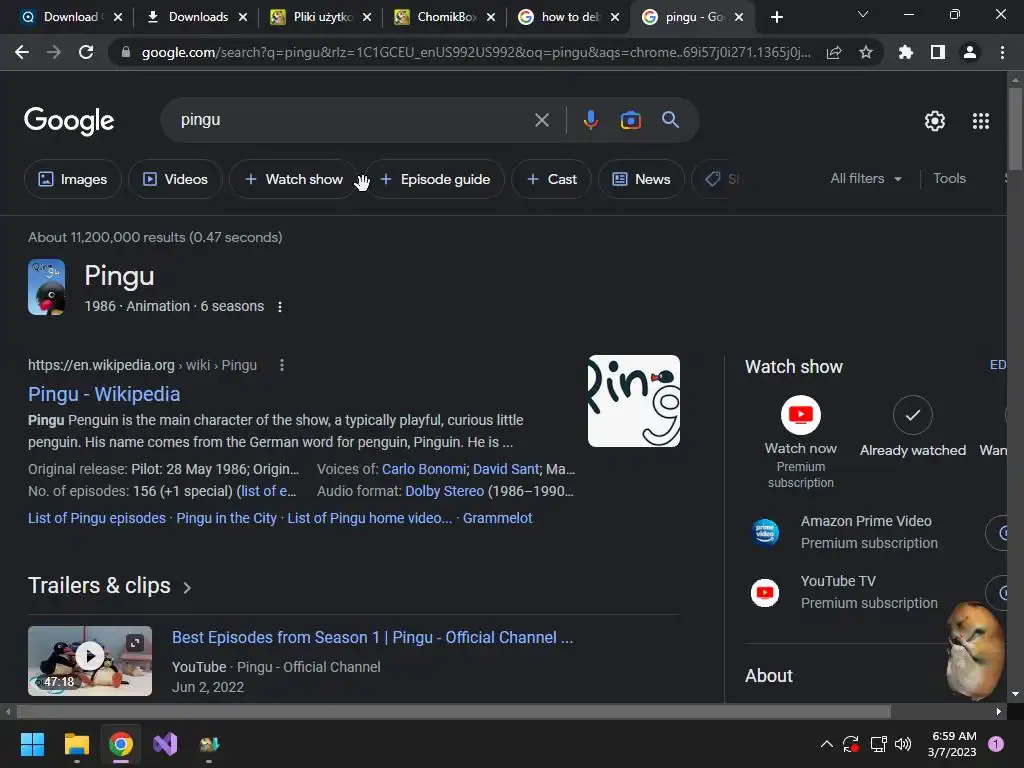The image size is (1024, 768).
Task: Add the Watch show filter chip
Action: (293, 179)
